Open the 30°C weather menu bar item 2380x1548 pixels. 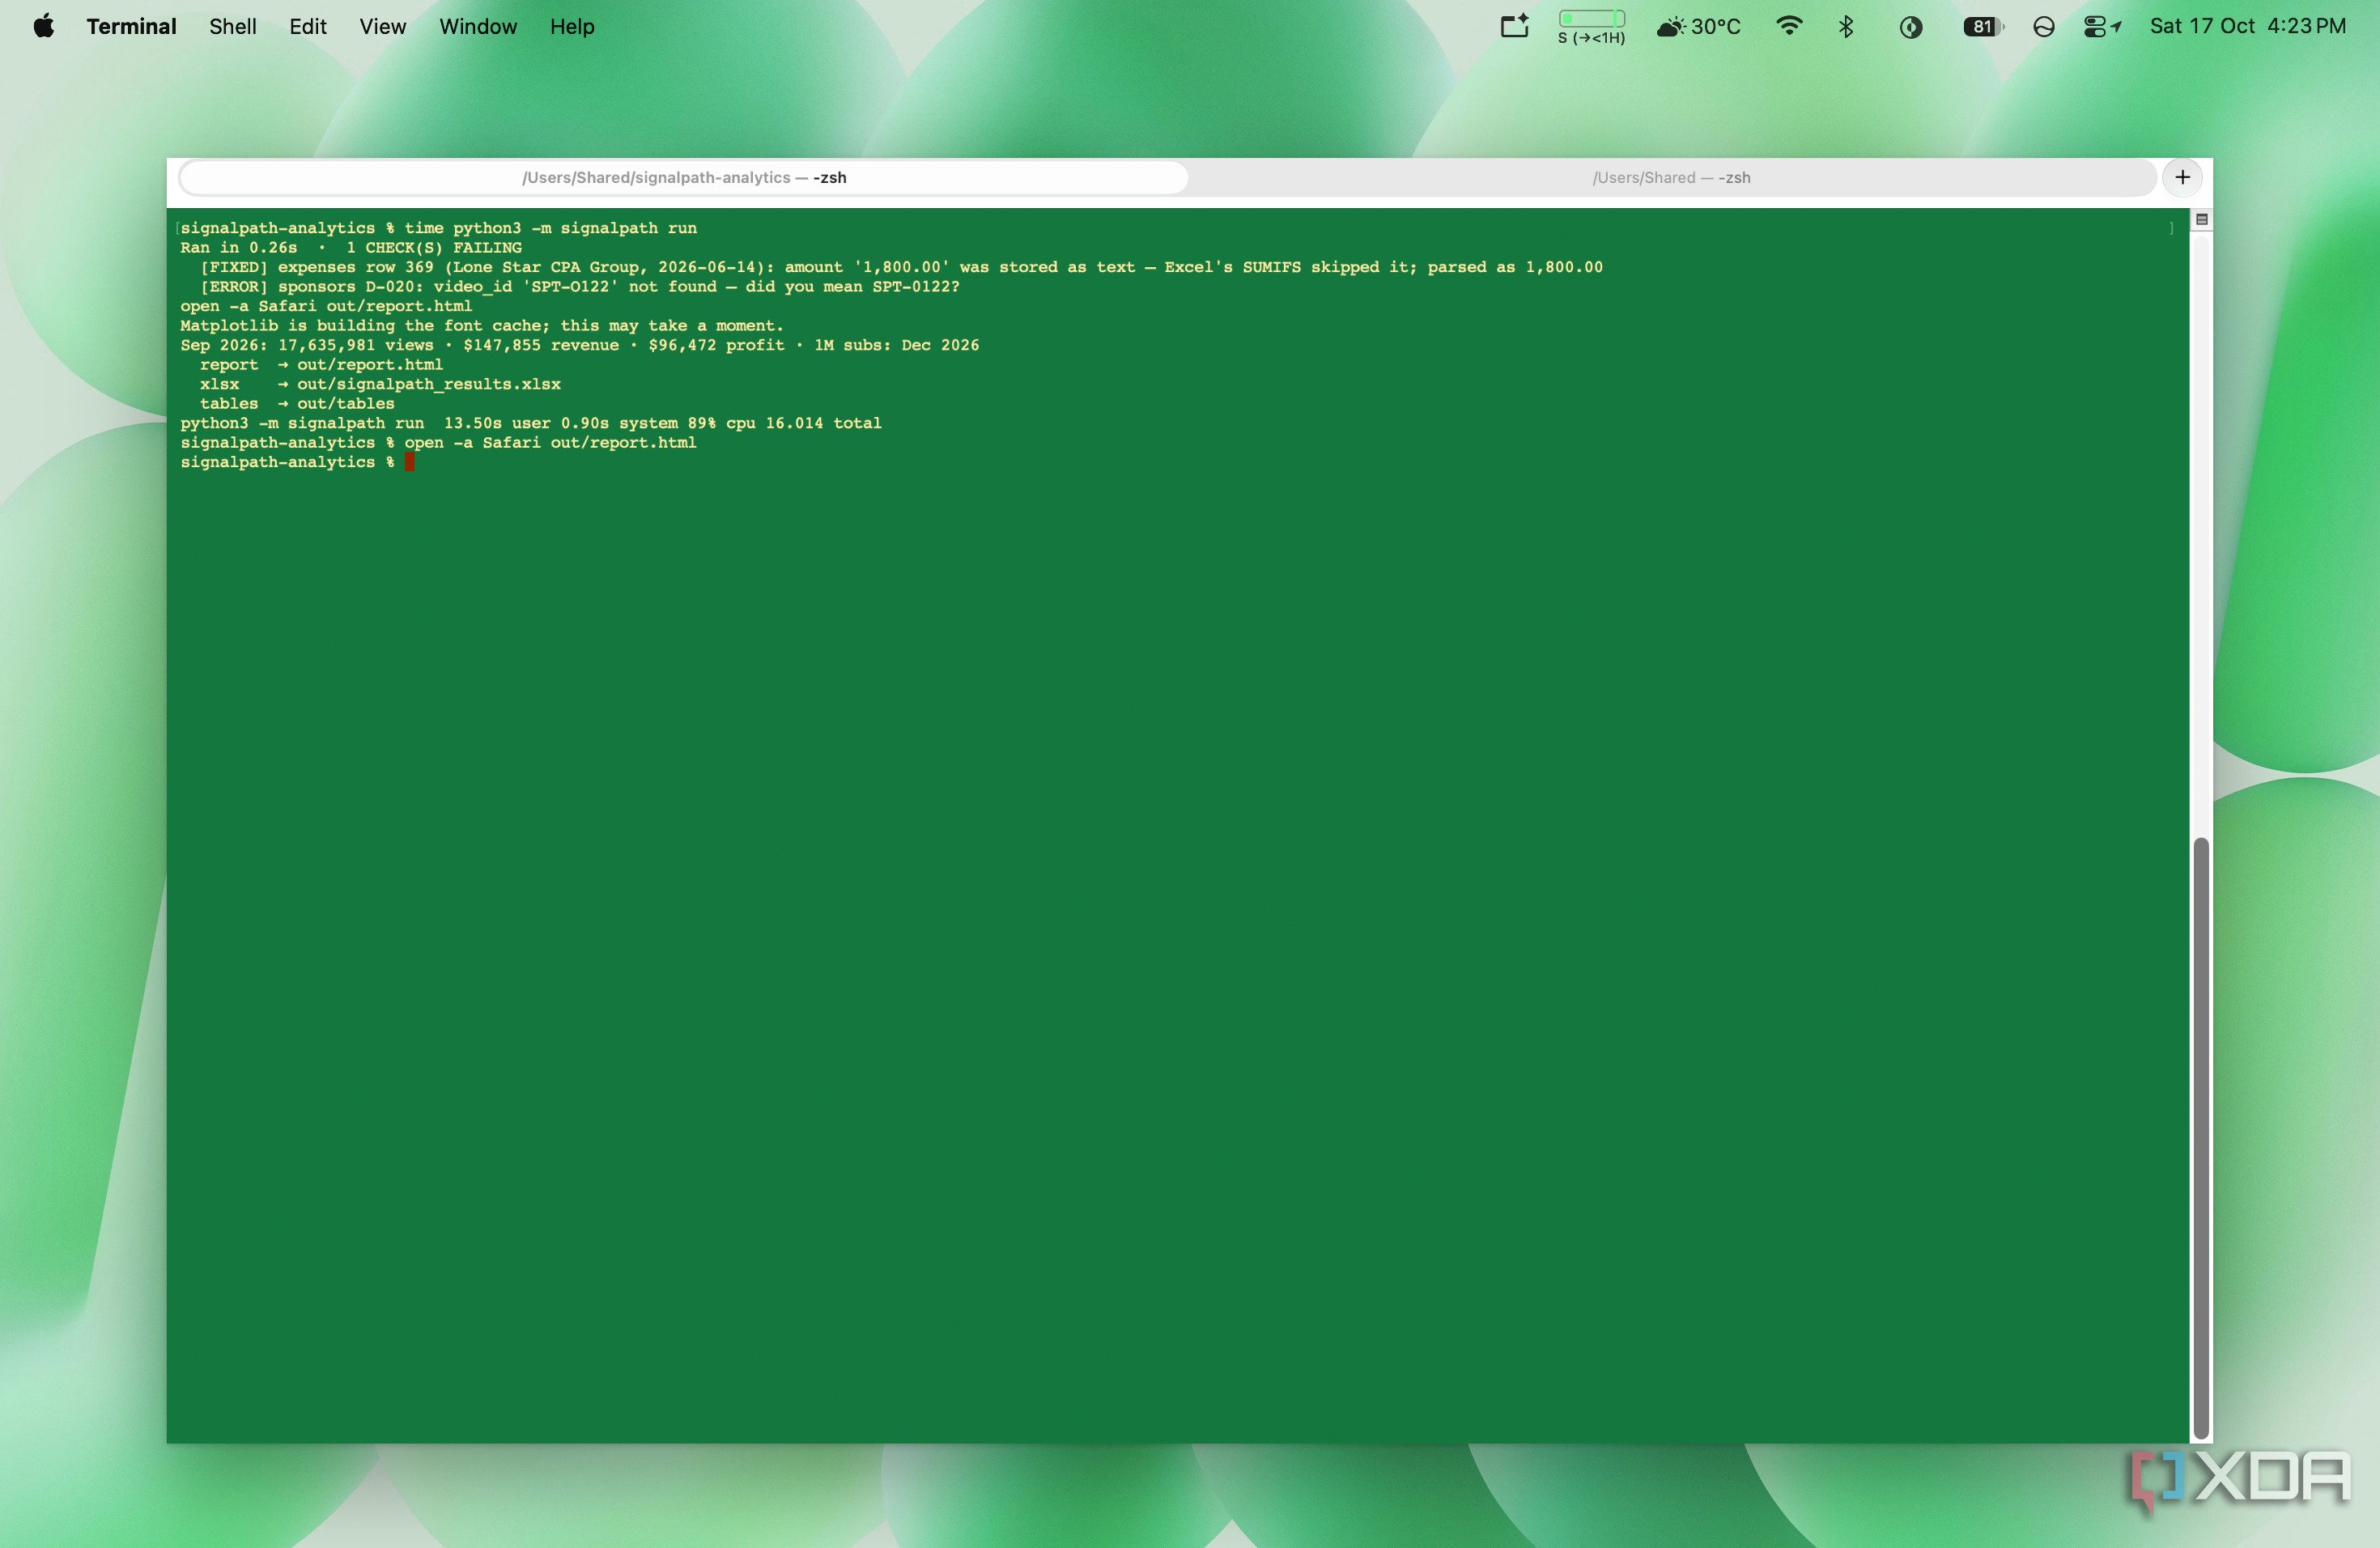tap(1699, 26)
